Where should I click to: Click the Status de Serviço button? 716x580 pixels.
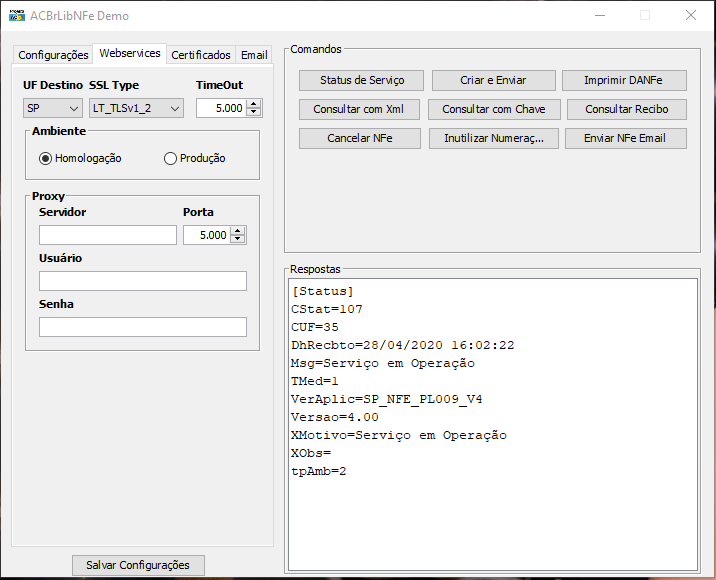(362, 80)
